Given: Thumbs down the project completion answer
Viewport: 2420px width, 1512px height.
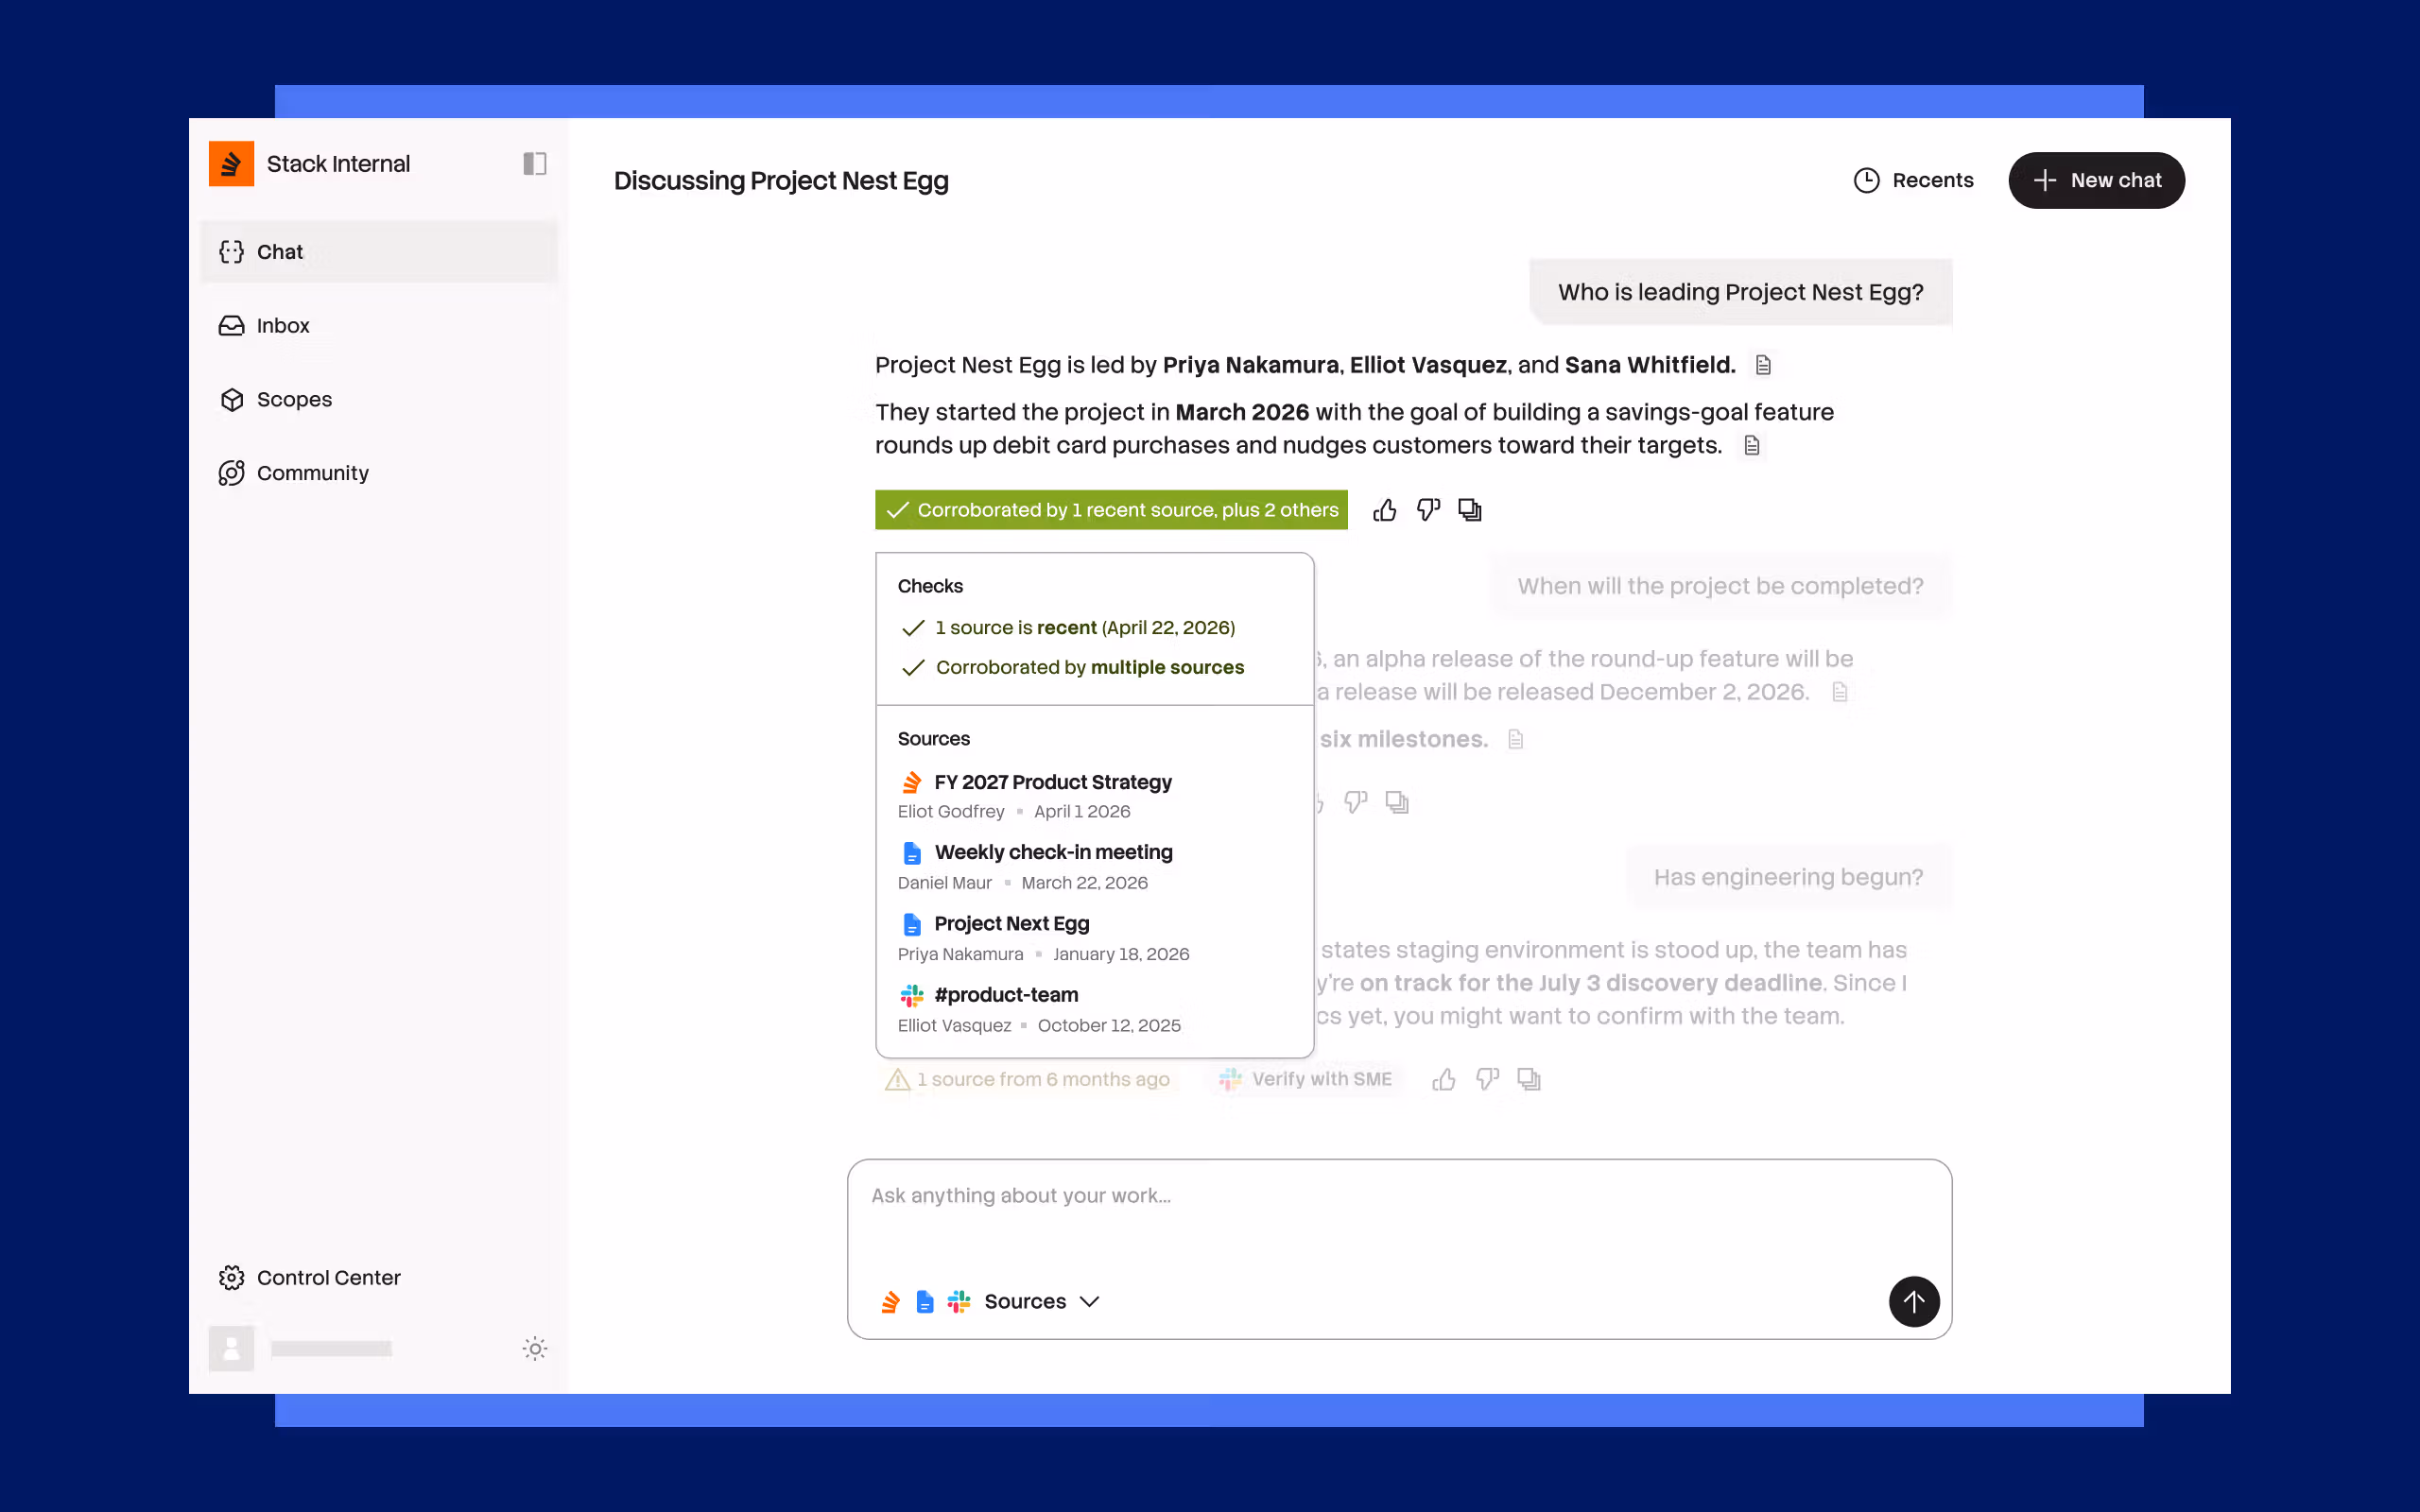Looking at the screenshot, I should pos(1356,802).
